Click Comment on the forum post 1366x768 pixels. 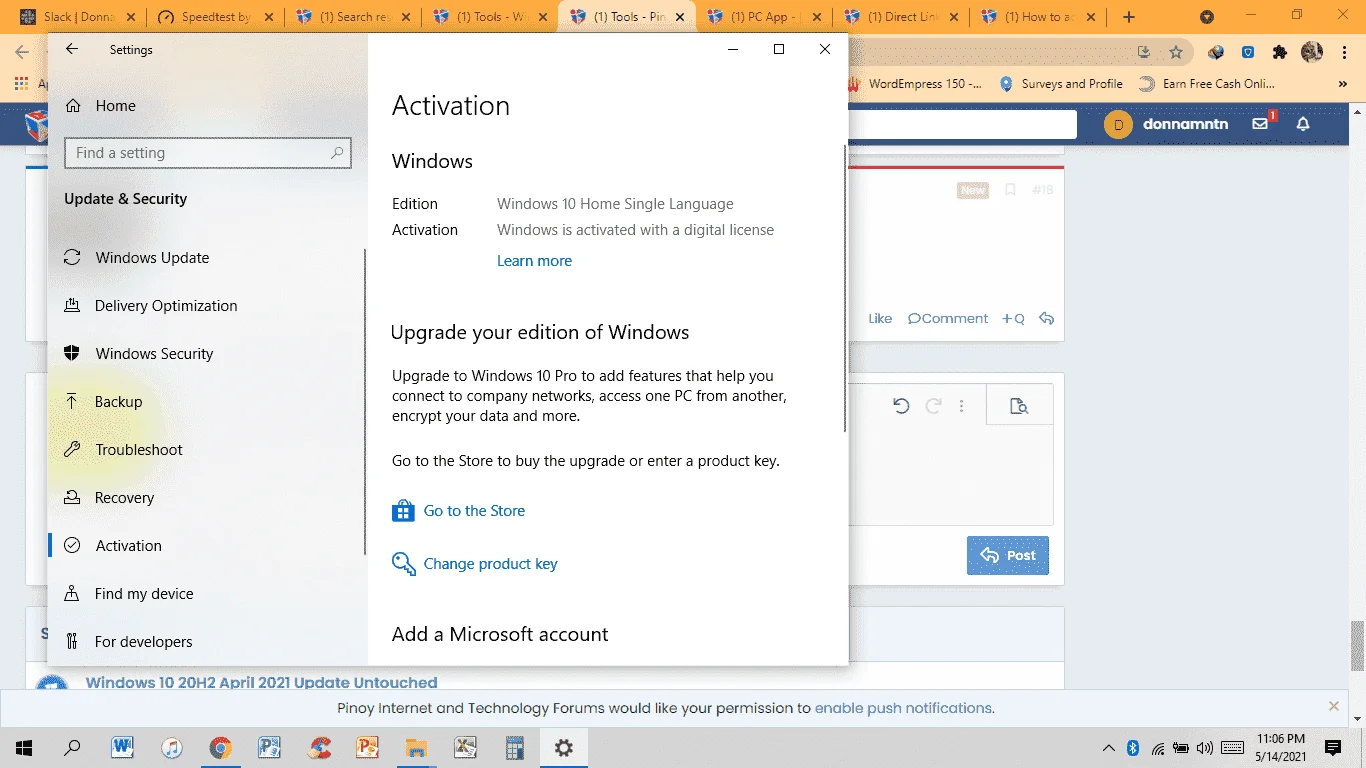(x=948, y=319)
